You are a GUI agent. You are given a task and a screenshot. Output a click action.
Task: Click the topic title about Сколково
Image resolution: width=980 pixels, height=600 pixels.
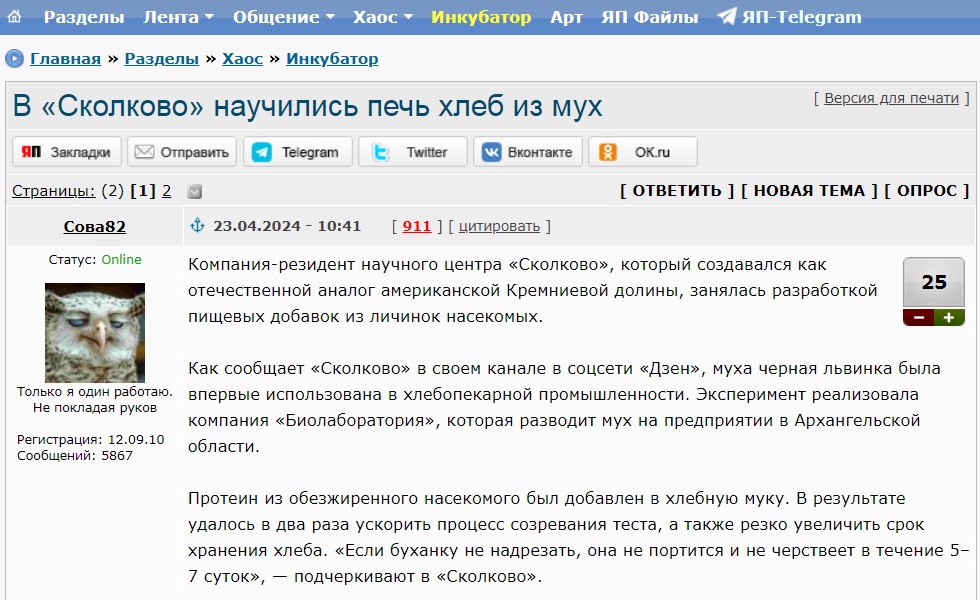(x=308, y=106)
